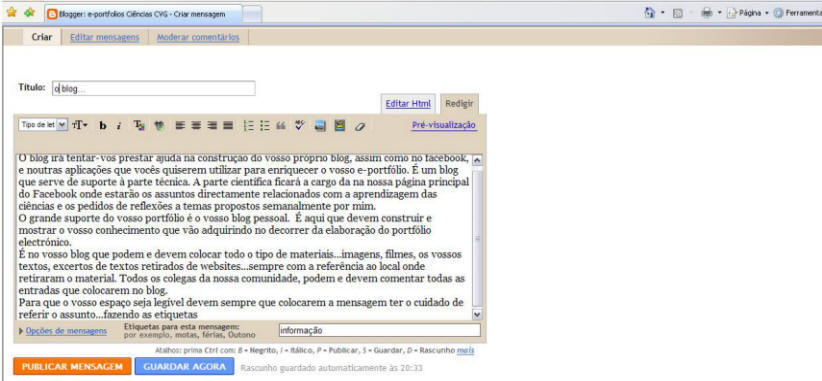
Task: Switch to 'Editar Html' tab
Action: pyautogui.click(x=408, y=104)
